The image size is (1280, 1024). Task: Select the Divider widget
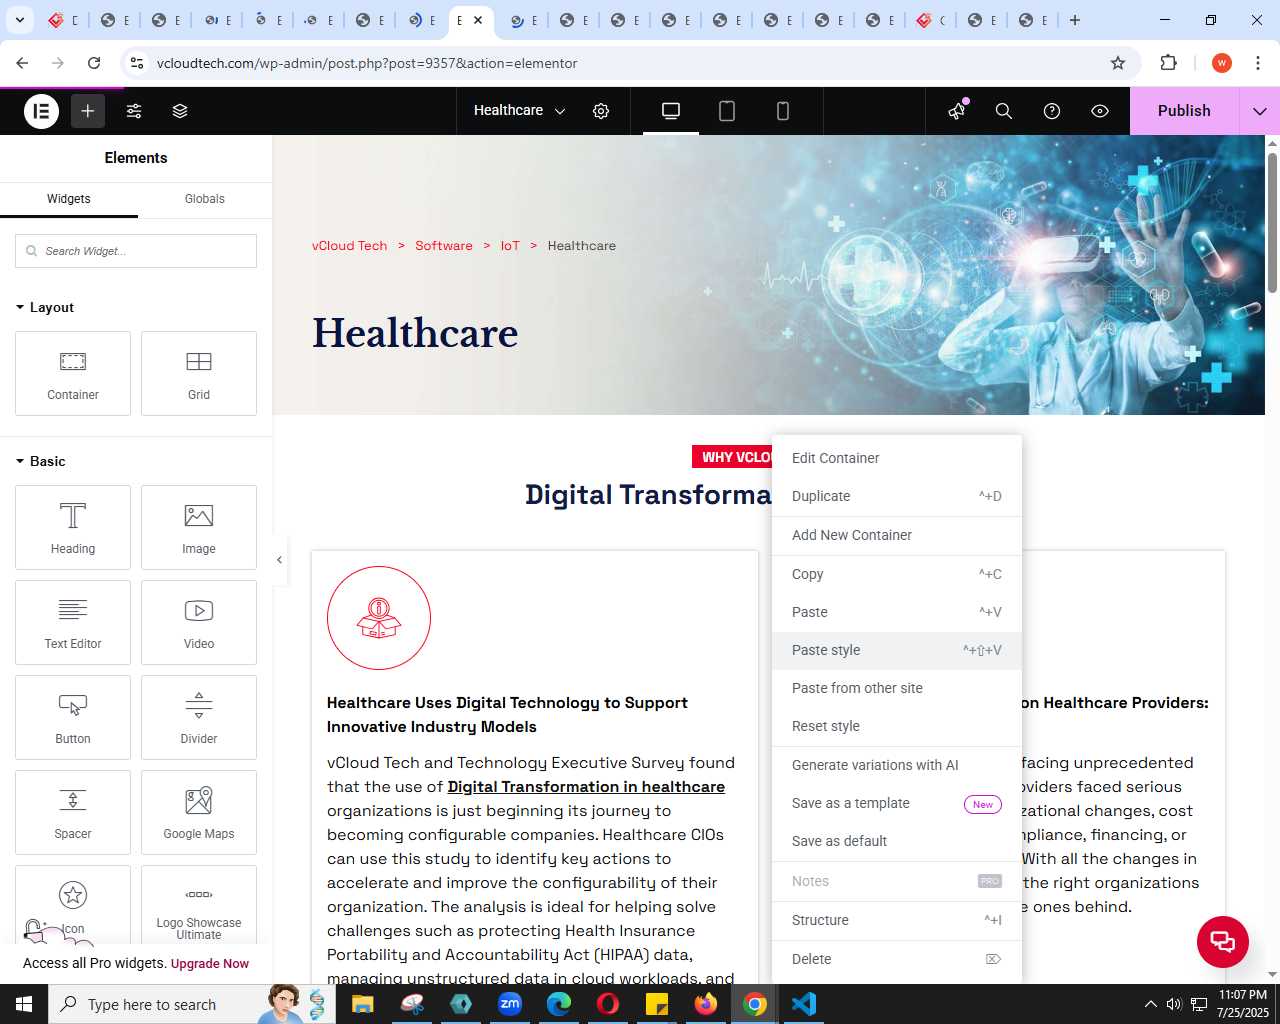[199, 717]
